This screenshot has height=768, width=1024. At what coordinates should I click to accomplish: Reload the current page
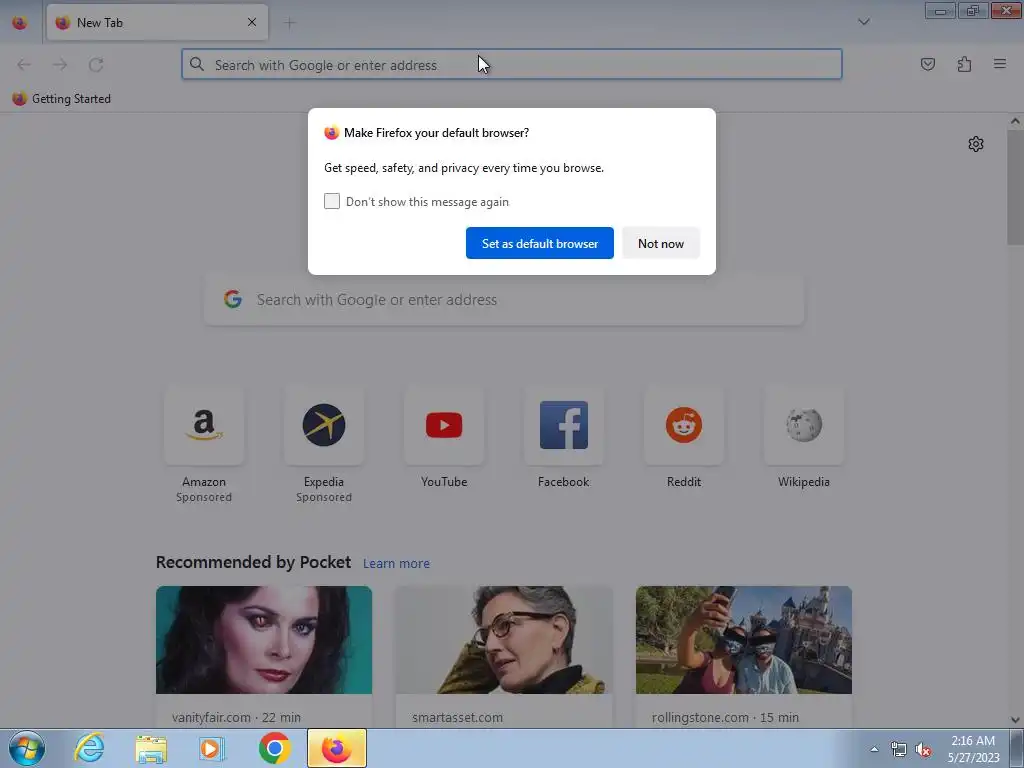pyautogui.click(x=96, y=64)
